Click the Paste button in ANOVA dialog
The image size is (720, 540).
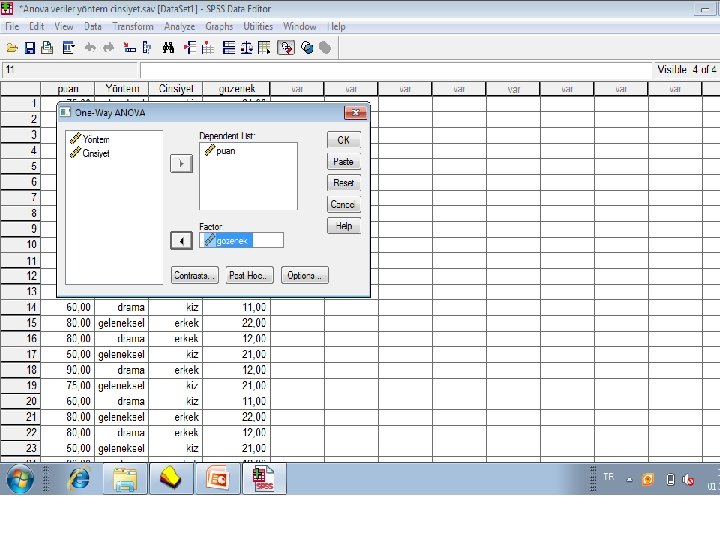[343, 162]
